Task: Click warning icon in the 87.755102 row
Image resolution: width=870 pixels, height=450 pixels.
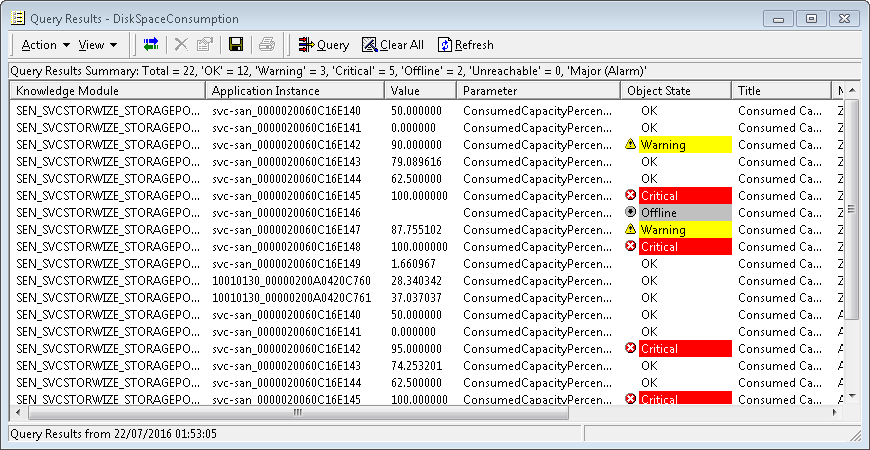Action: tap(630, 229)
